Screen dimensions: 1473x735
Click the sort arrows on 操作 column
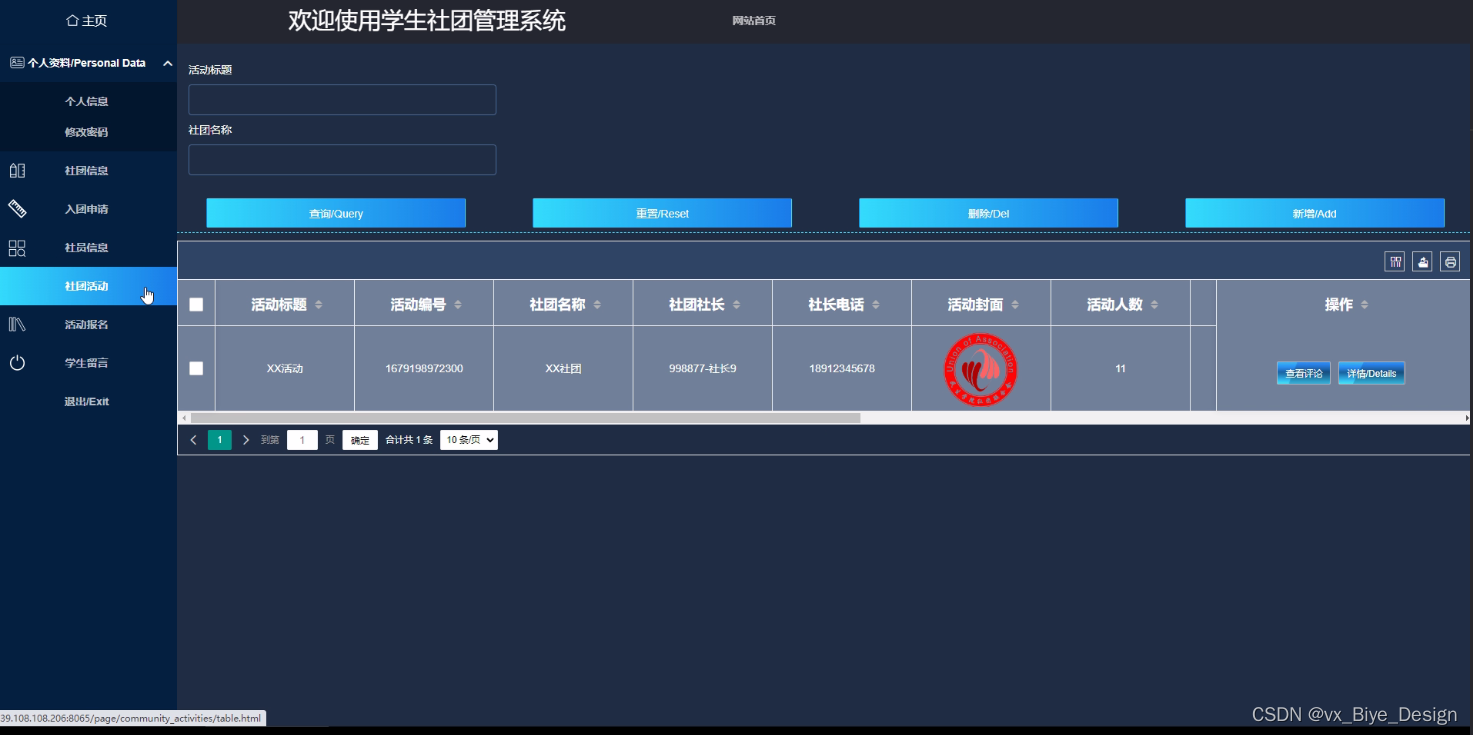point(1364,305)
